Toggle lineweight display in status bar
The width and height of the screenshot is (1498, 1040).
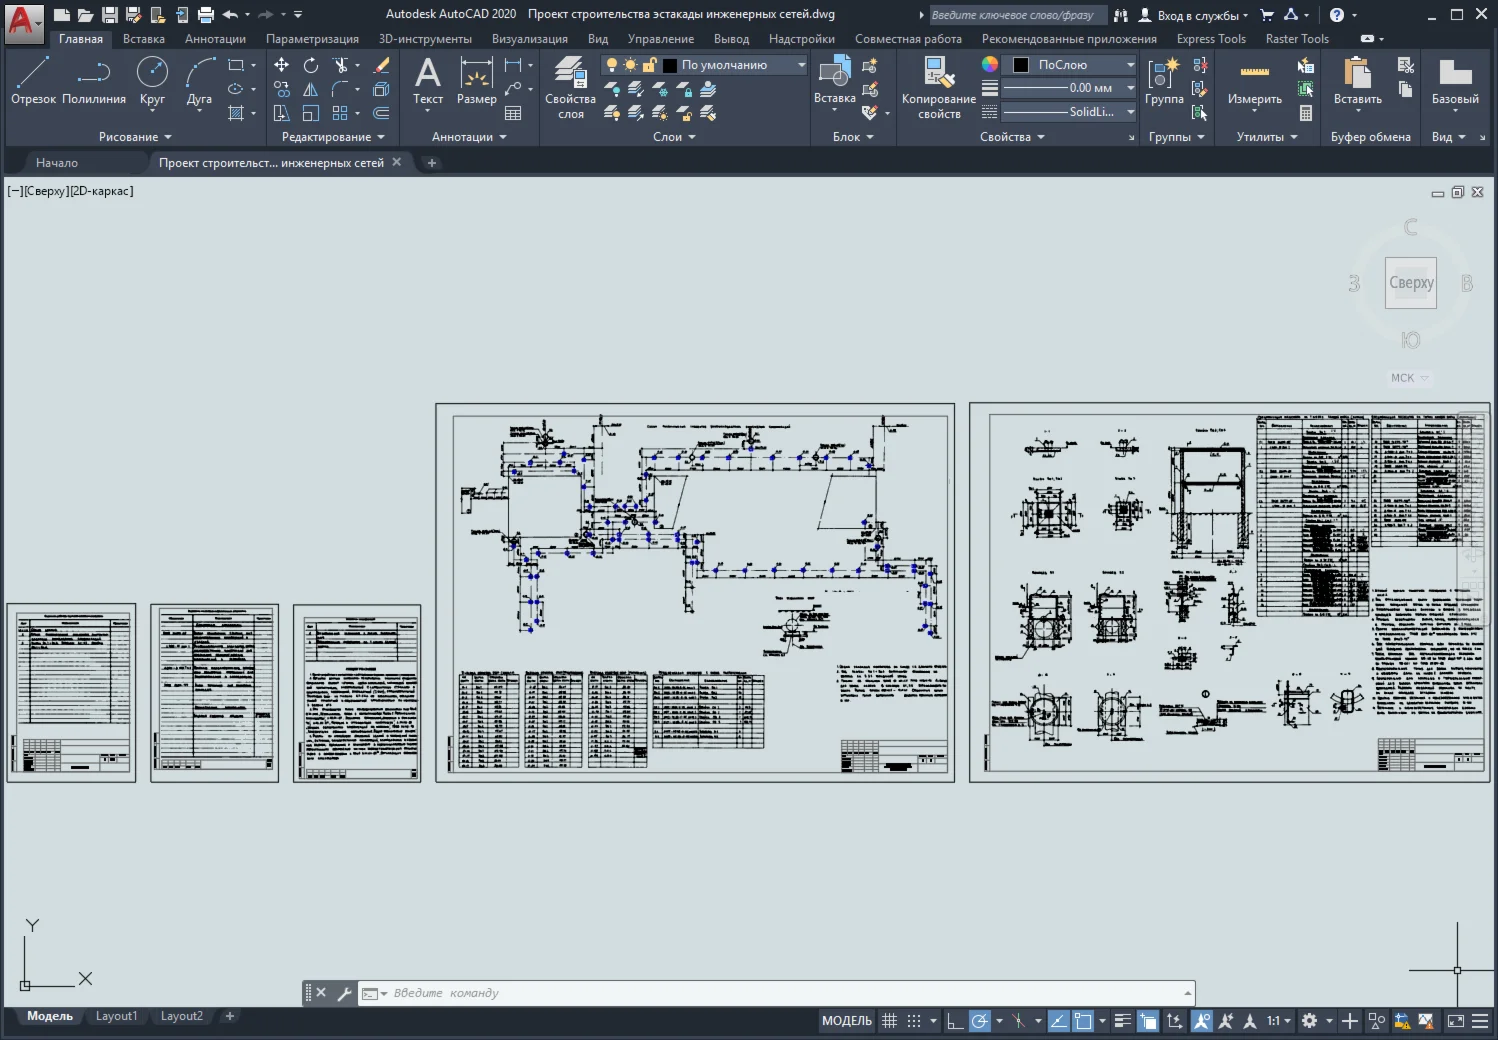pos(1122,1021)
